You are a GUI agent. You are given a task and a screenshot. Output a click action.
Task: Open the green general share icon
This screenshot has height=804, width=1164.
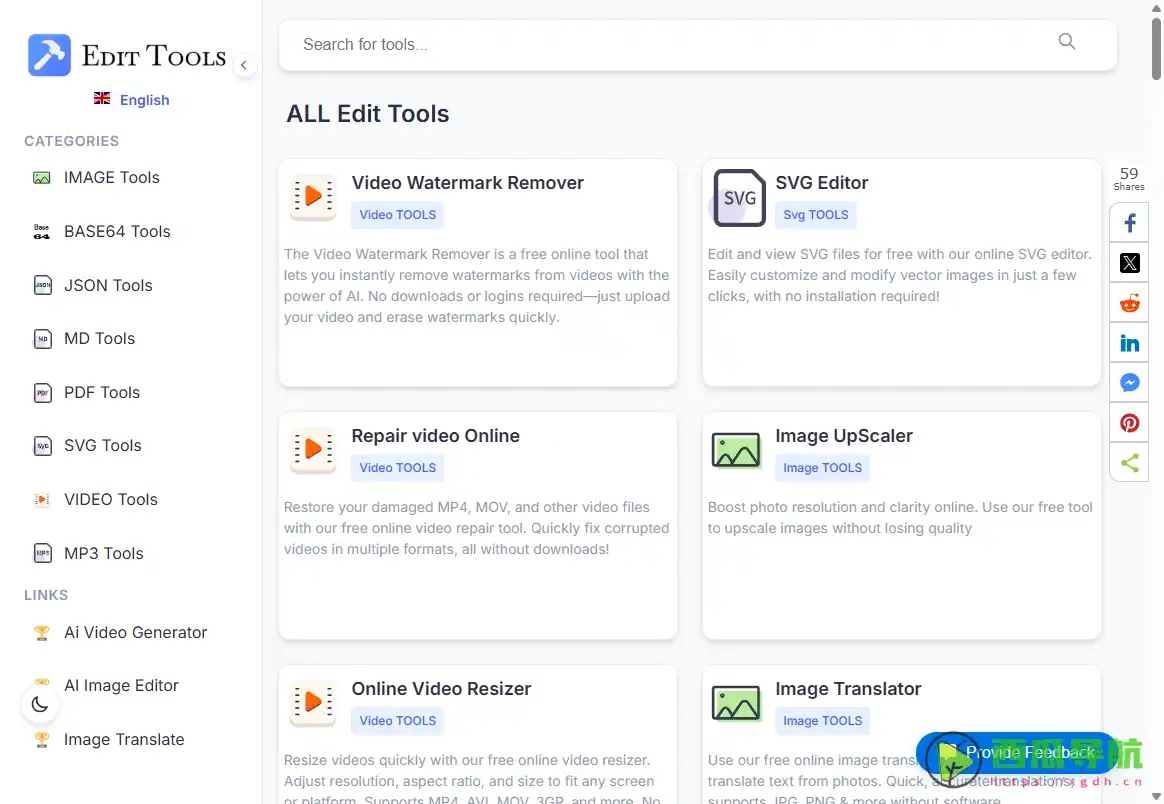pos(1129,463)
